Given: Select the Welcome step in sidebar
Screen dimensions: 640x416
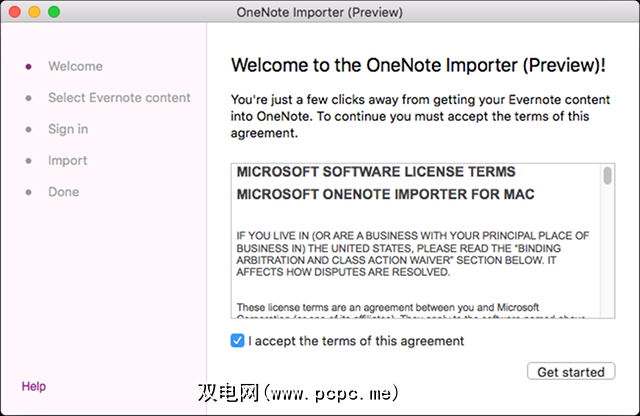Looking at the screenshot, I should [x=75, y=67].
